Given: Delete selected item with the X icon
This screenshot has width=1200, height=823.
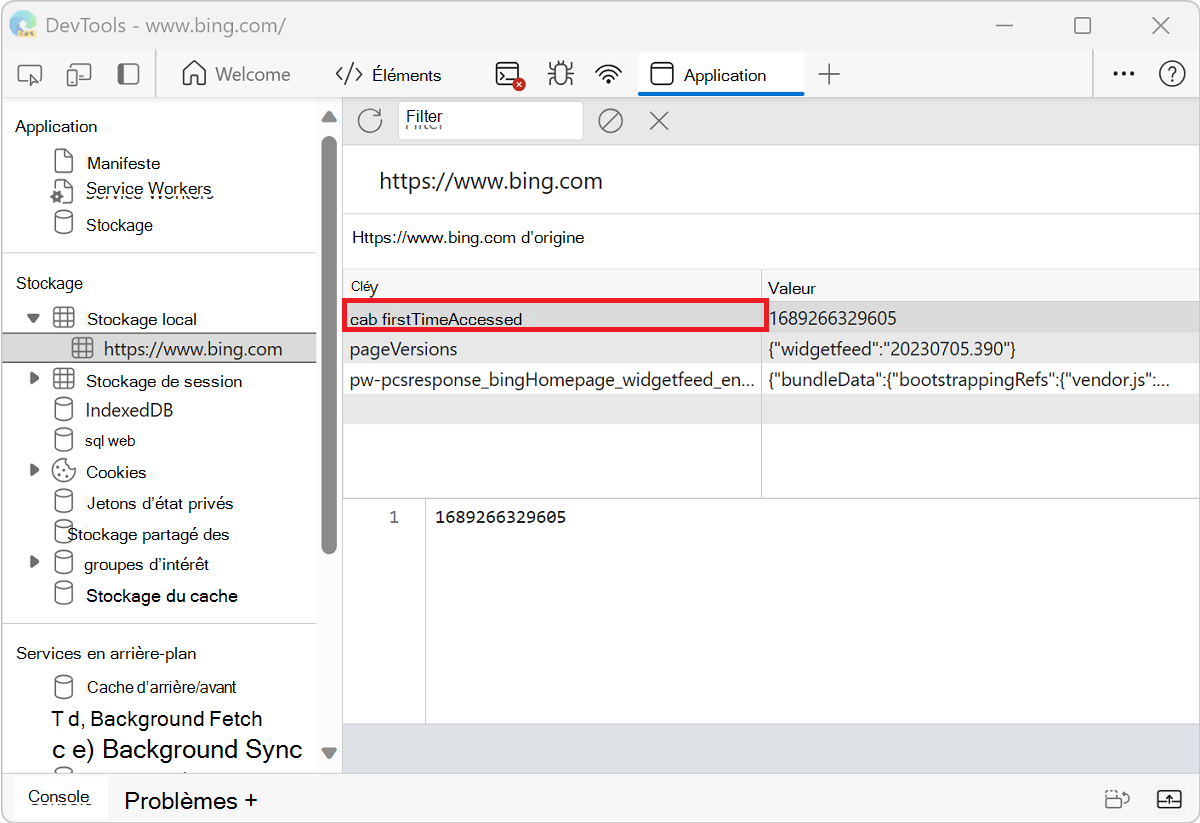Looking at the screenshot, I should (x=658, y=120).
